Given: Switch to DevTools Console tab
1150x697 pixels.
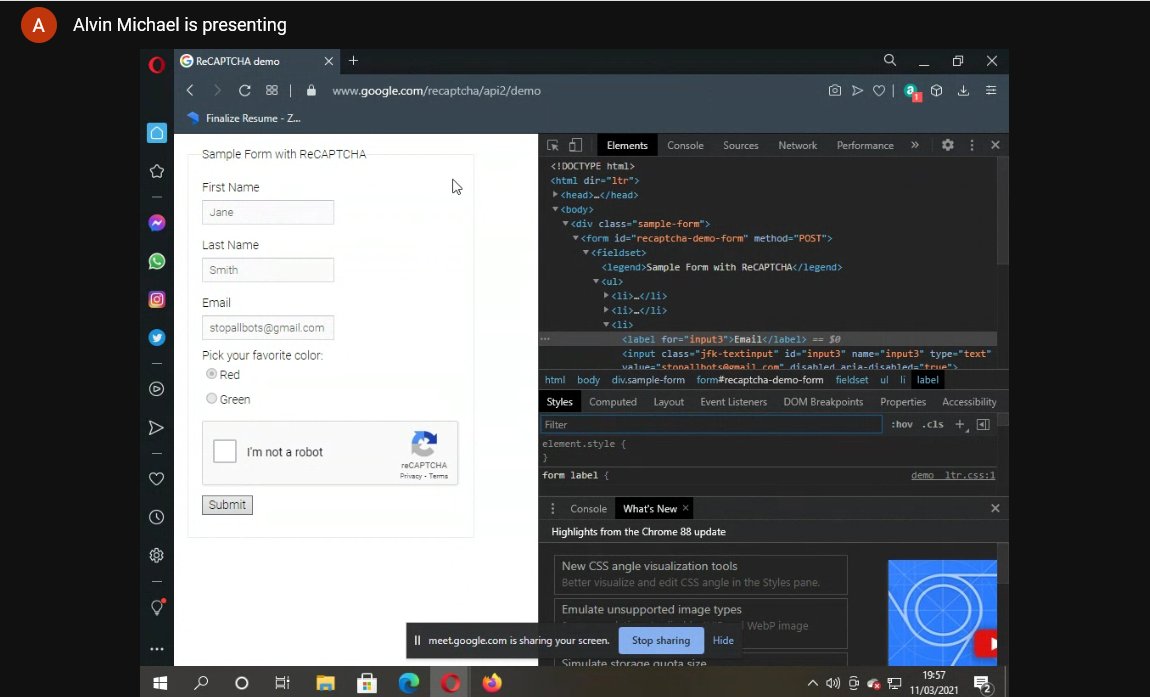Looking at the screenshot, I should coord(685,145).
